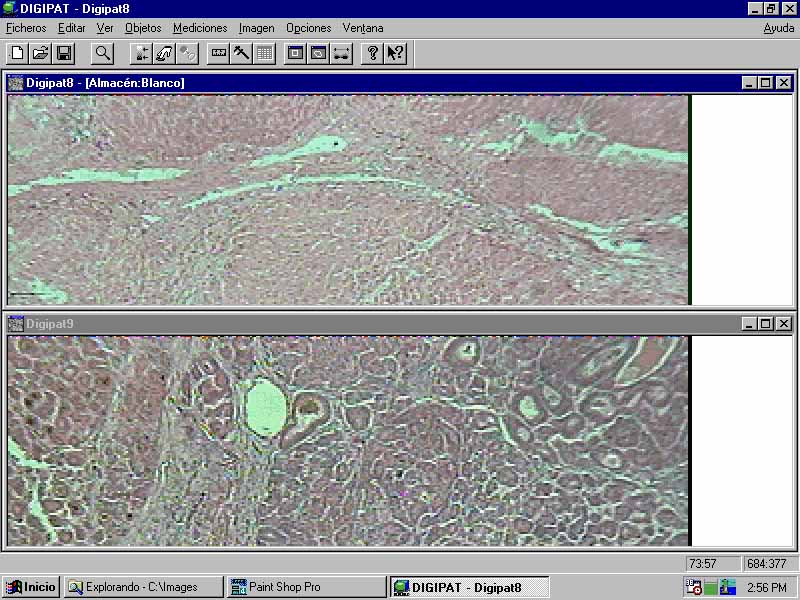Open the Ficheros menu
Screen dimensions: 800x600
point(26,28)
